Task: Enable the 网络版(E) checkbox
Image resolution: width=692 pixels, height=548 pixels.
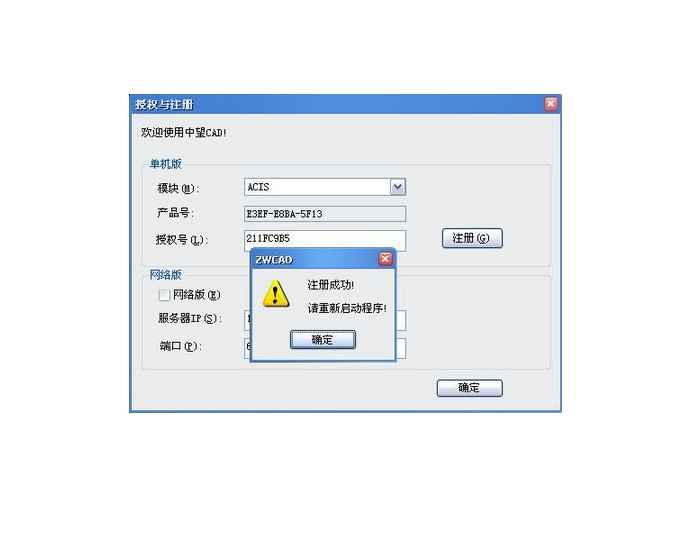Action: pos(164,295)
